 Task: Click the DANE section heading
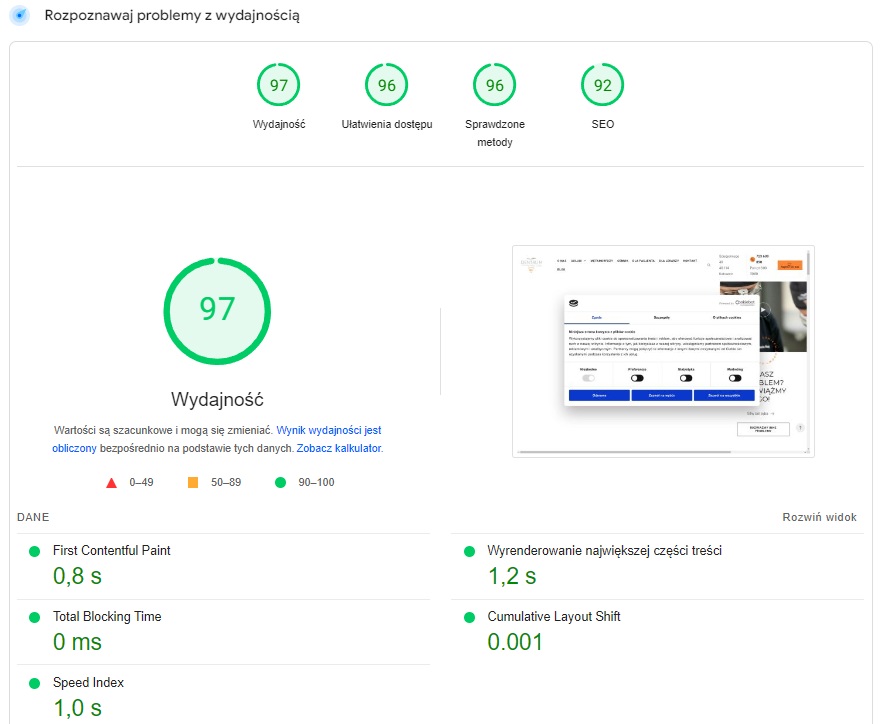pyautogui.click(x=33, y=517)
